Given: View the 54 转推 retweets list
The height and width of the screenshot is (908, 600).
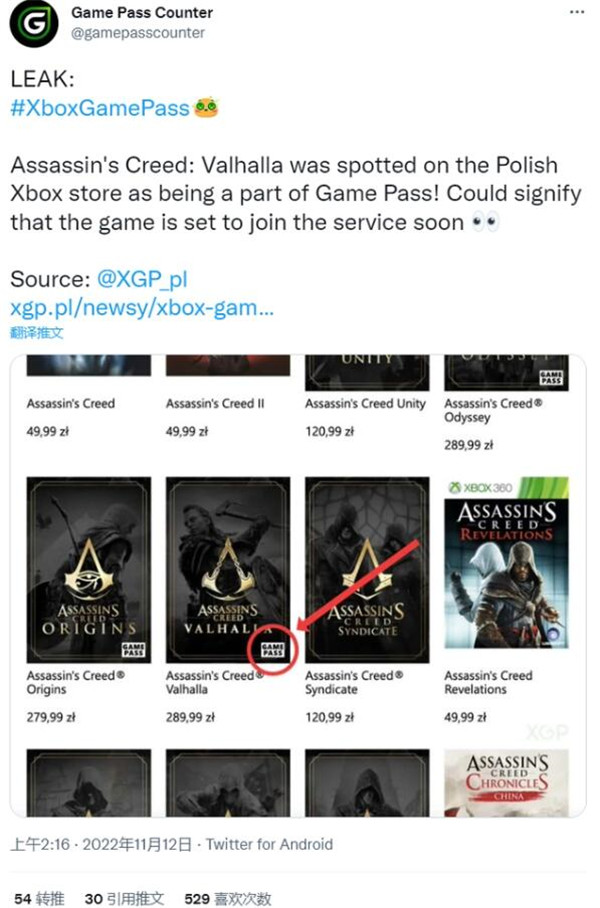Looking at the screenshot, I should pos(39,898).
